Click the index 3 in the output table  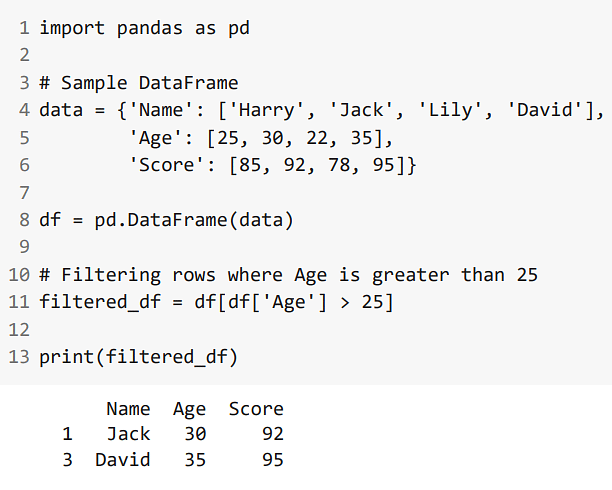point(67,460)
